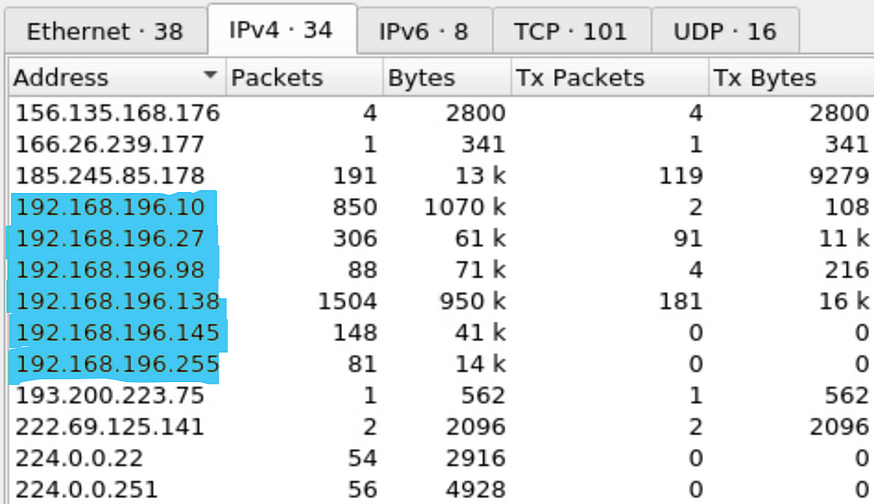Sort by the Address column header
The image size is (875, 504).
[x=100, y=78]
